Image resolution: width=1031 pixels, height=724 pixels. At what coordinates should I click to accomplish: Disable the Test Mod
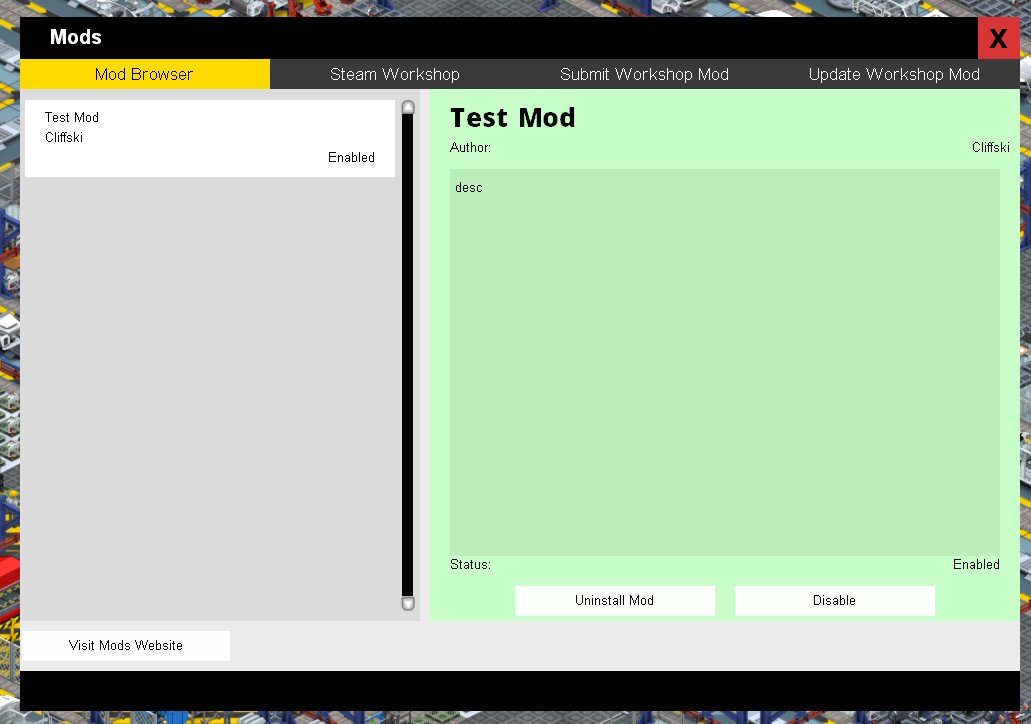click(x=834, y=601)
